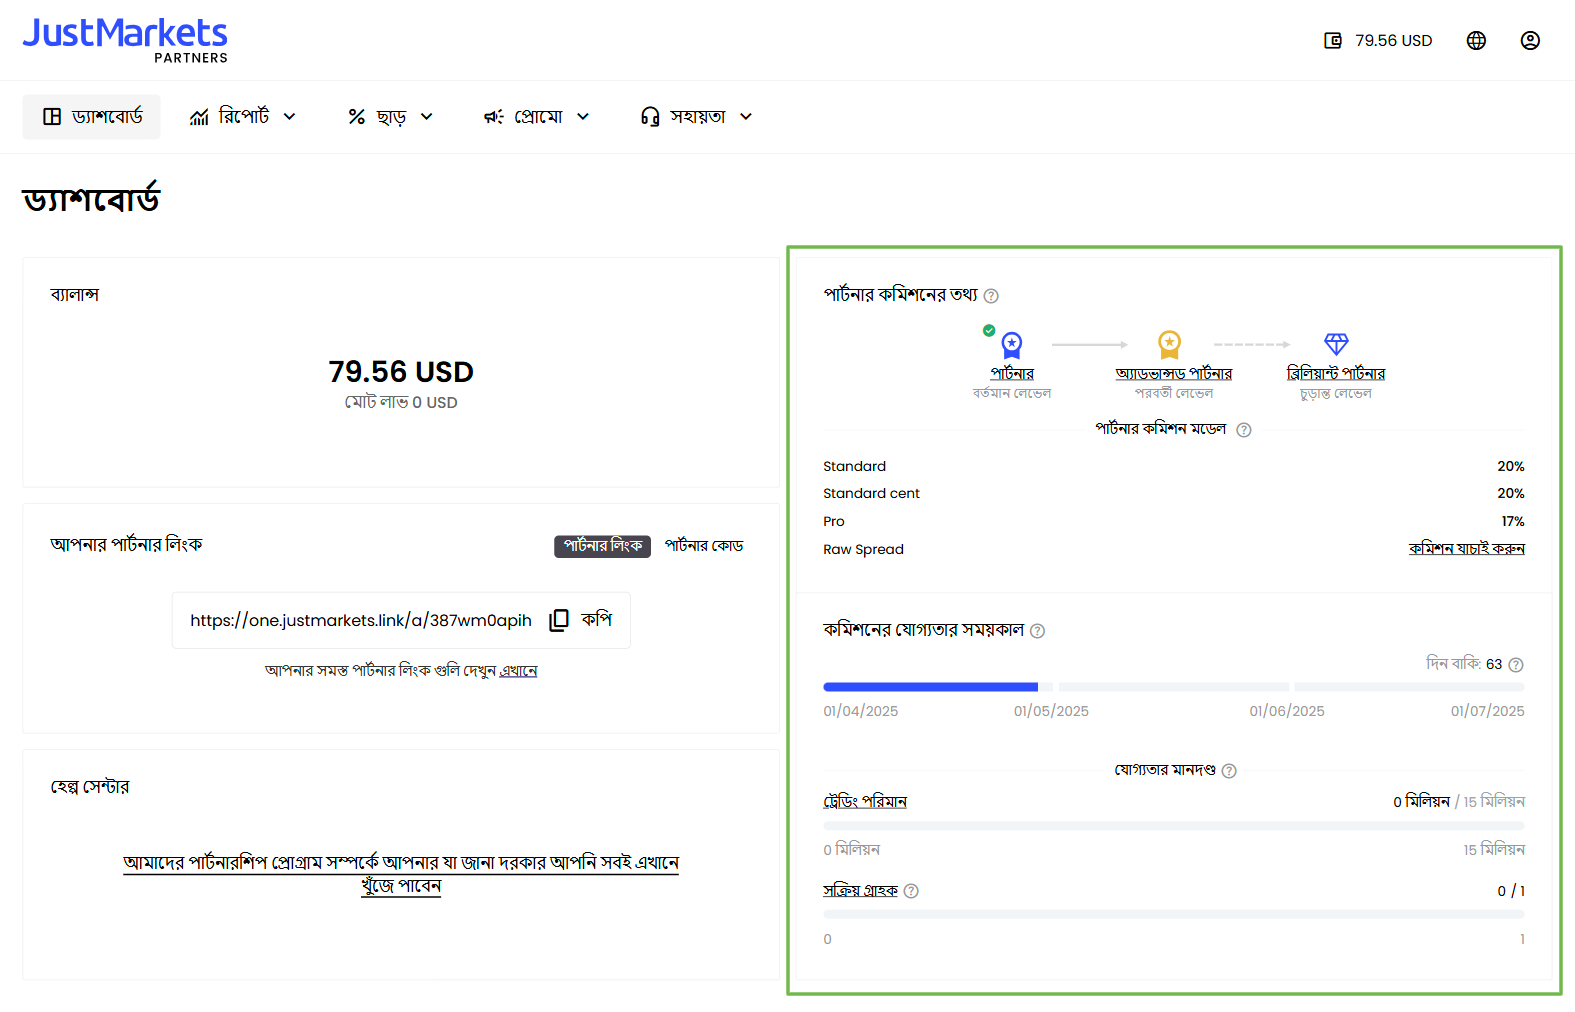Click help icon beside পার্টনার কমিশন মডেল
The height and width of the screenshot is (1012, 1575).
(x=1244, y=430)
